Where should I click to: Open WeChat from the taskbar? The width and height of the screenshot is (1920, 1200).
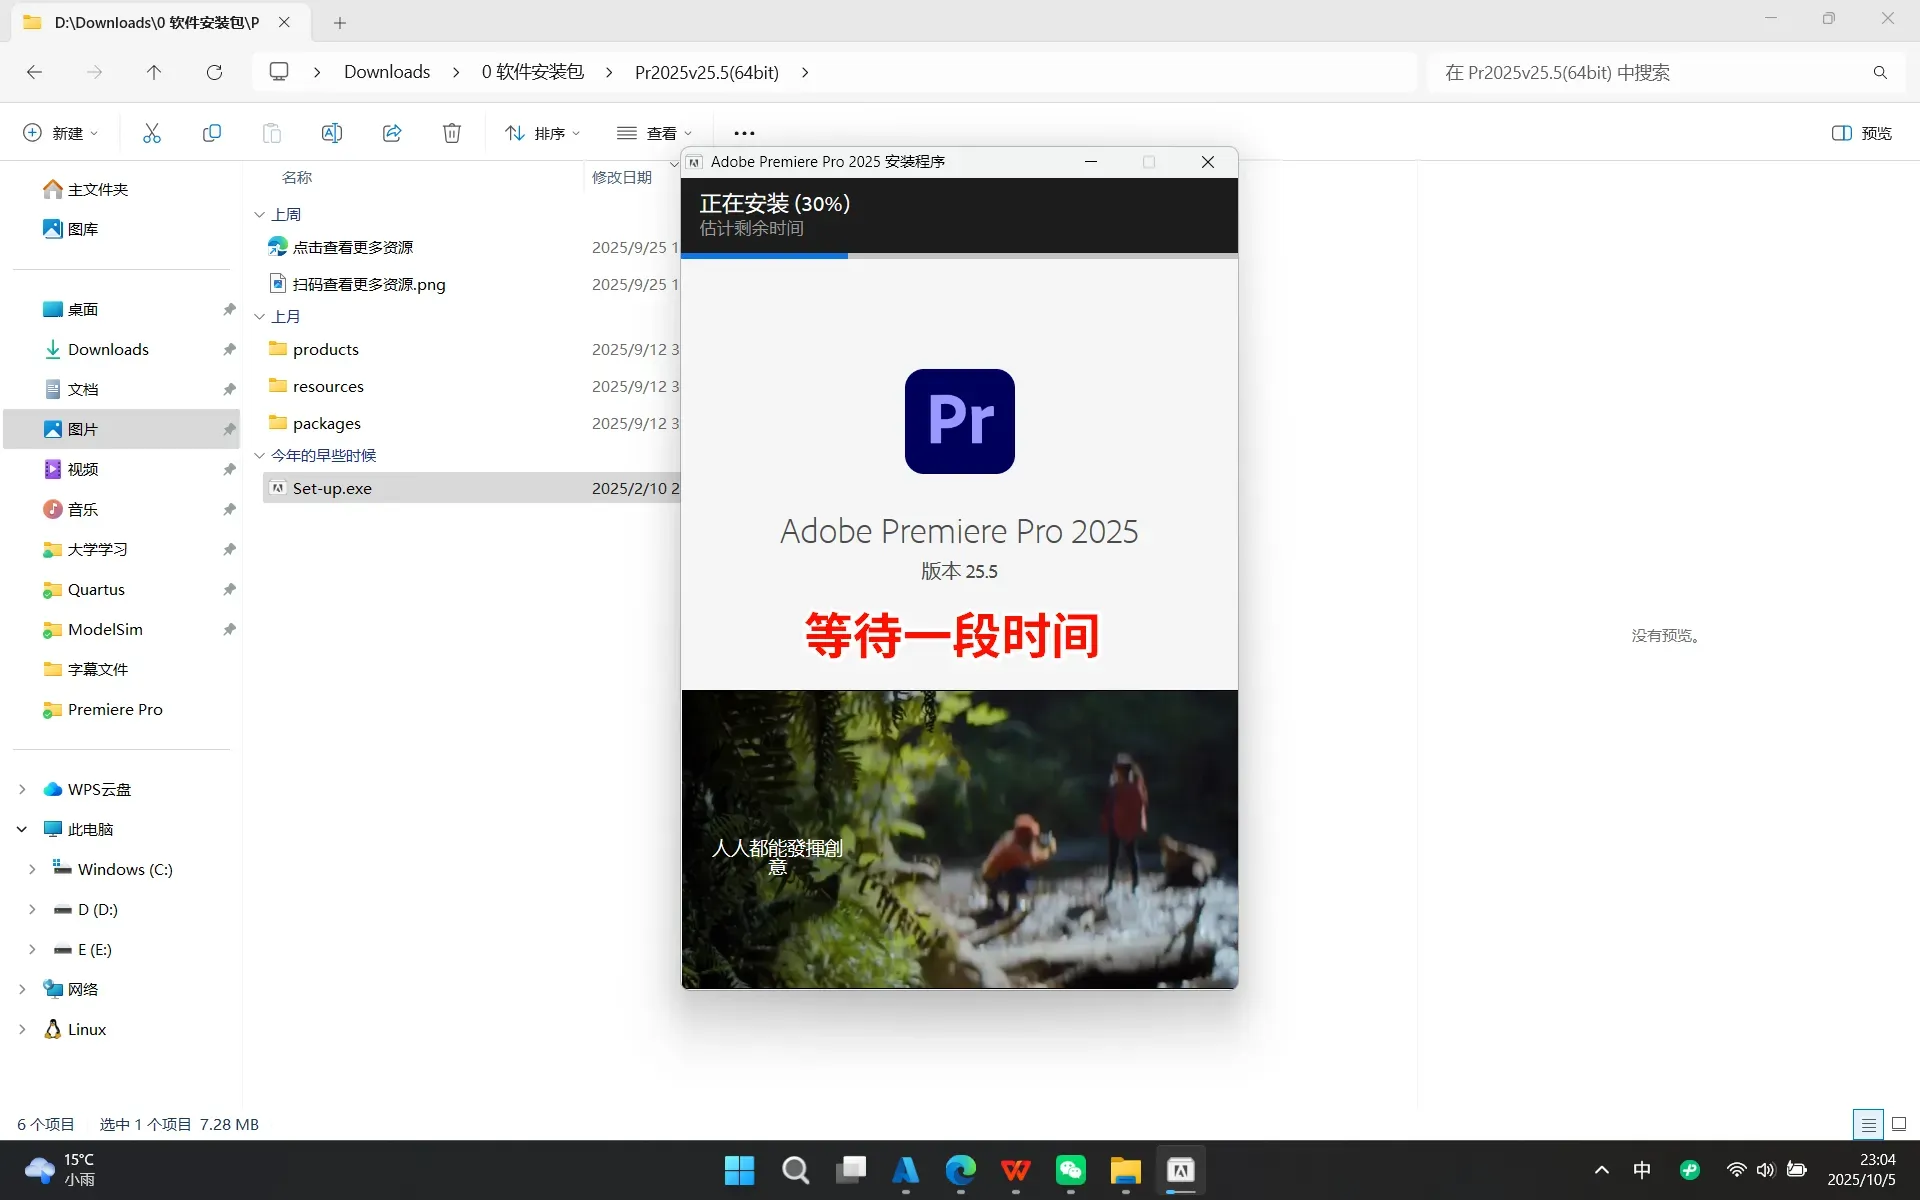coord(1070,1170)
